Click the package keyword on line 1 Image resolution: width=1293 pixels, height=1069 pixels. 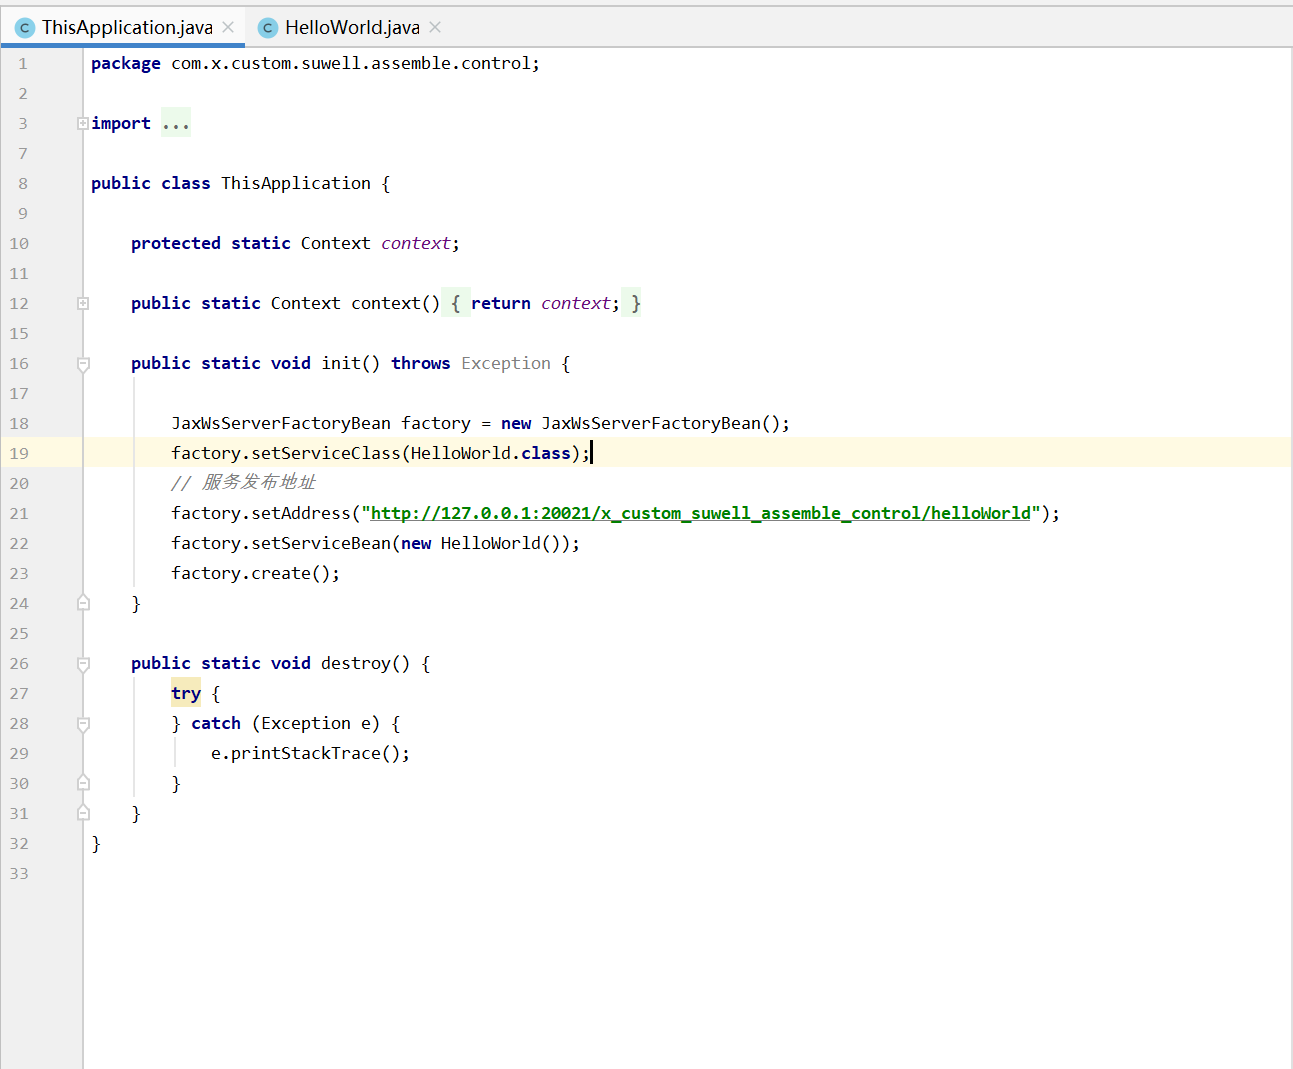pyautogui.click(x=126, y=63)
